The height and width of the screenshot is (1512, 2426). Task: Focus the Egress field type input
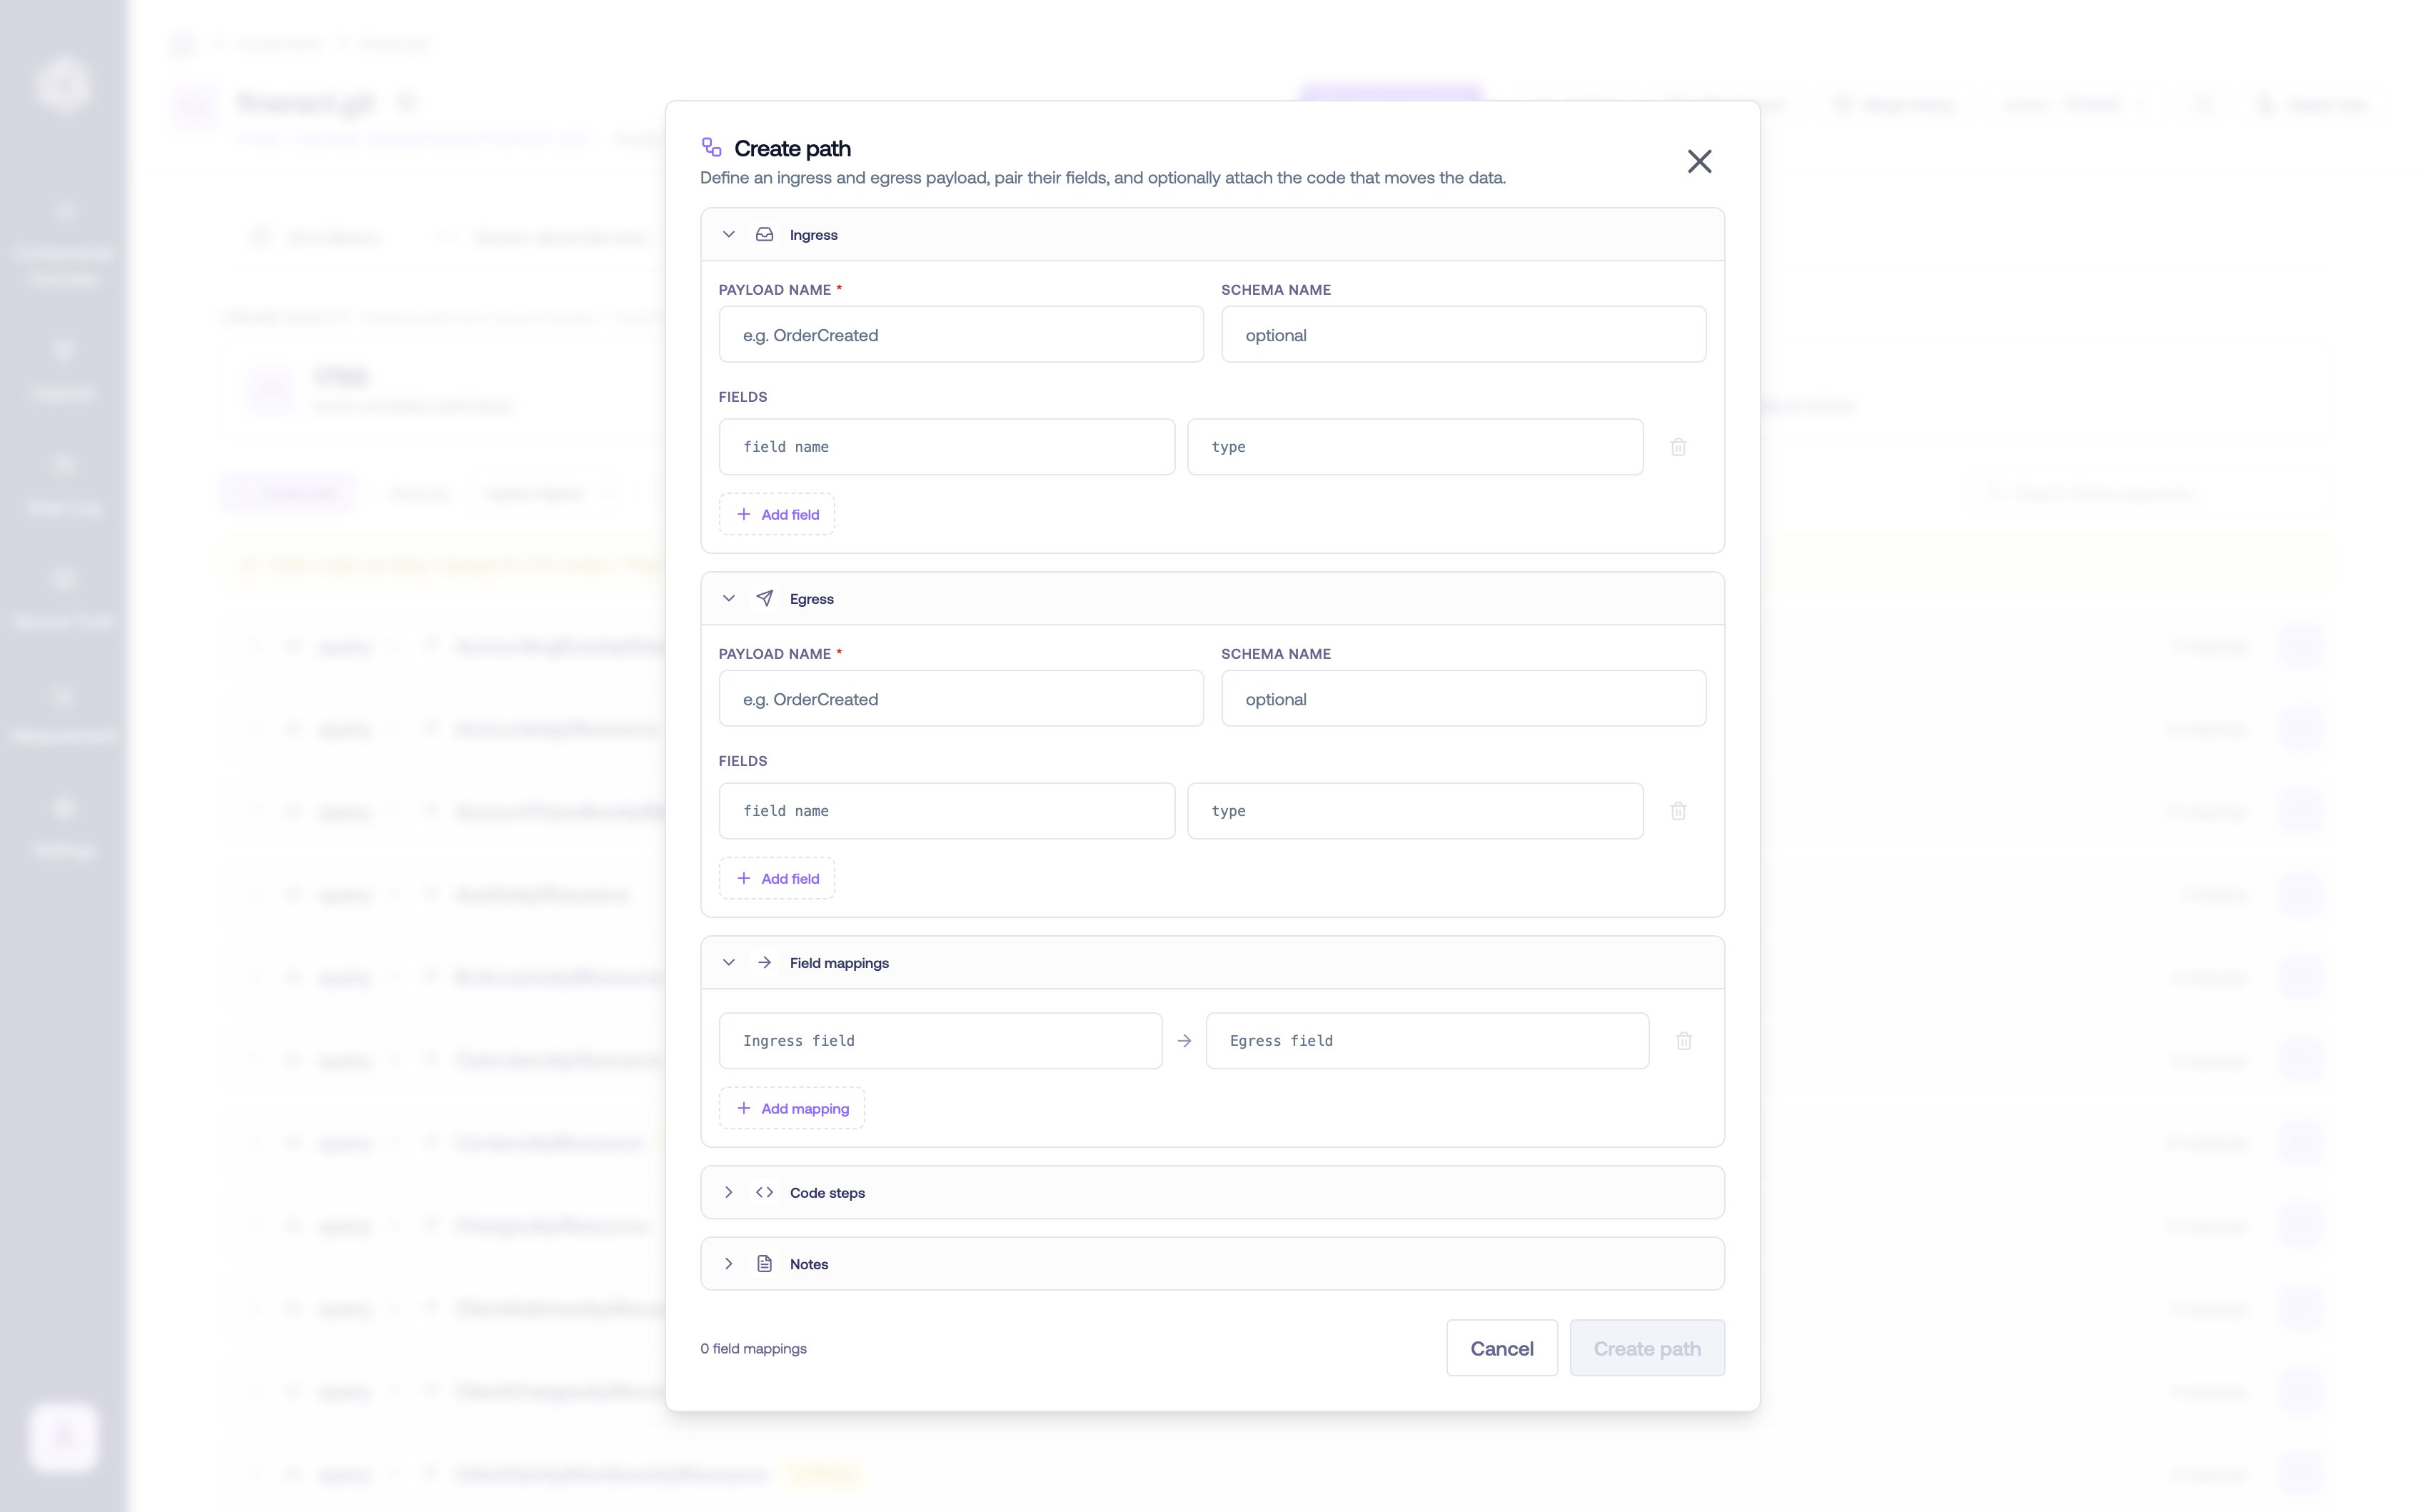point(1415,811)
